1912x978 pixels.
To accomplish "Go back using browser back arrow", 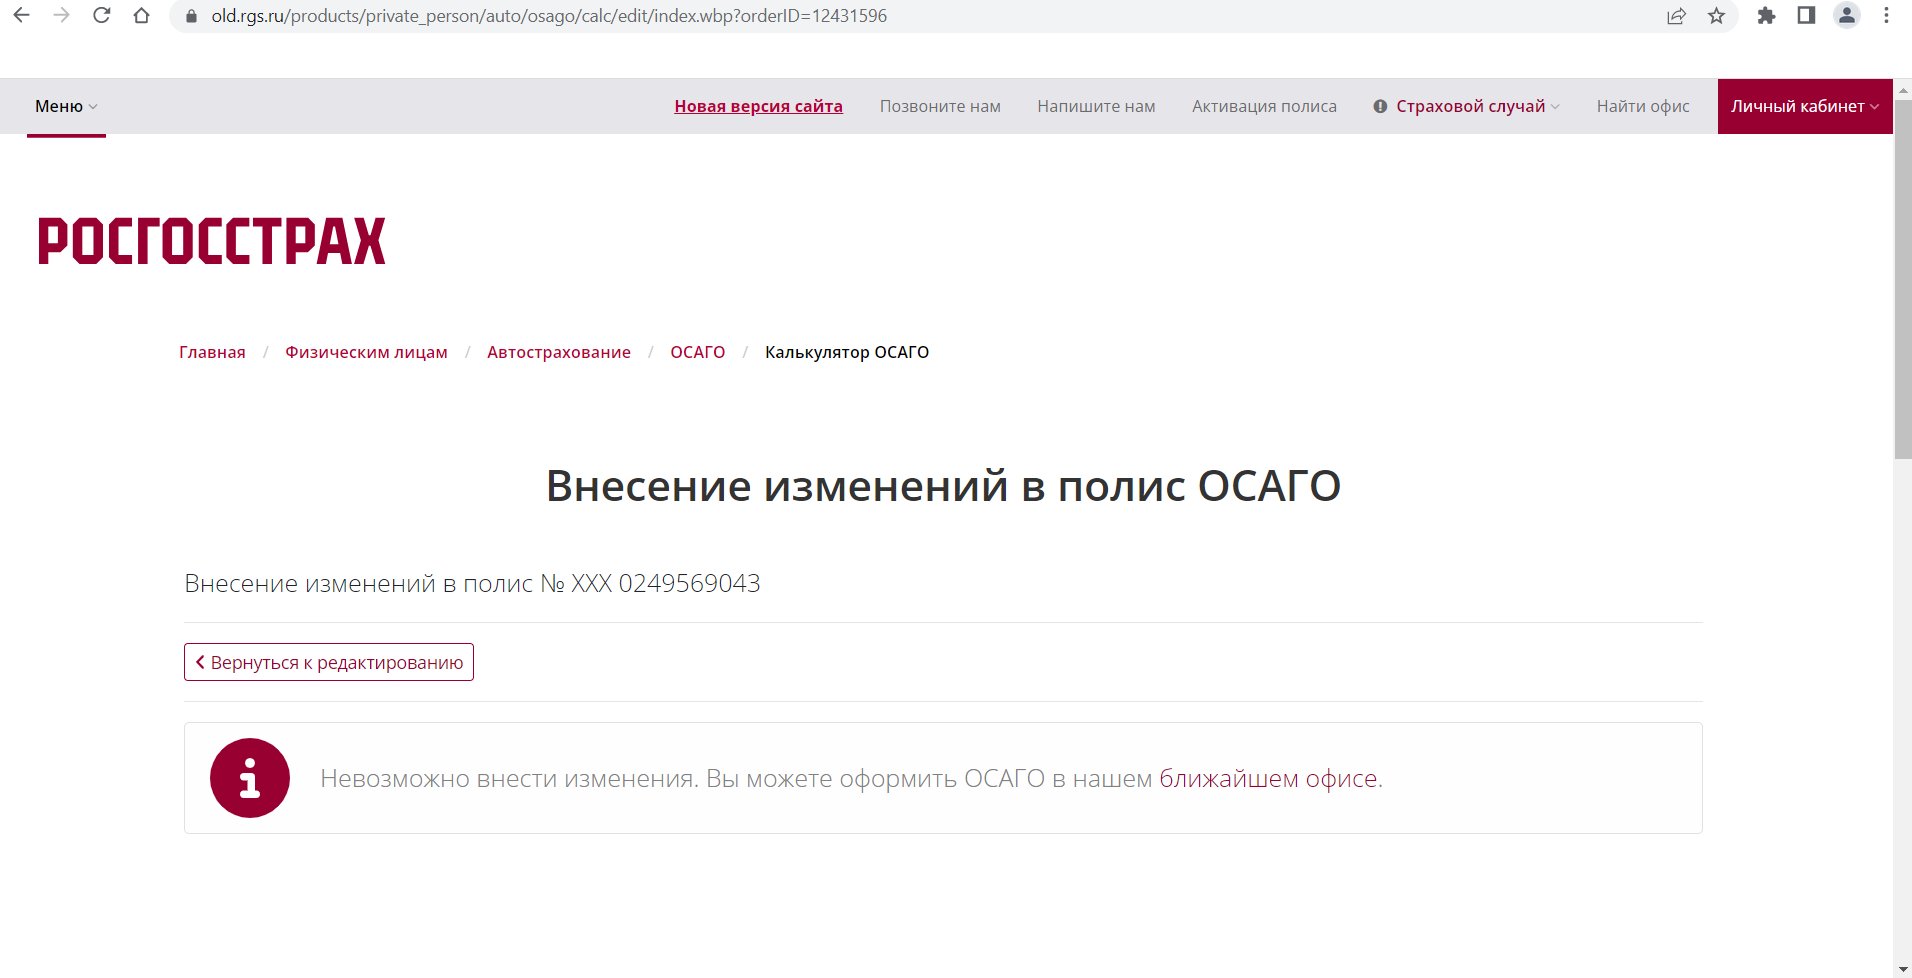I will (x=21, y=16).
